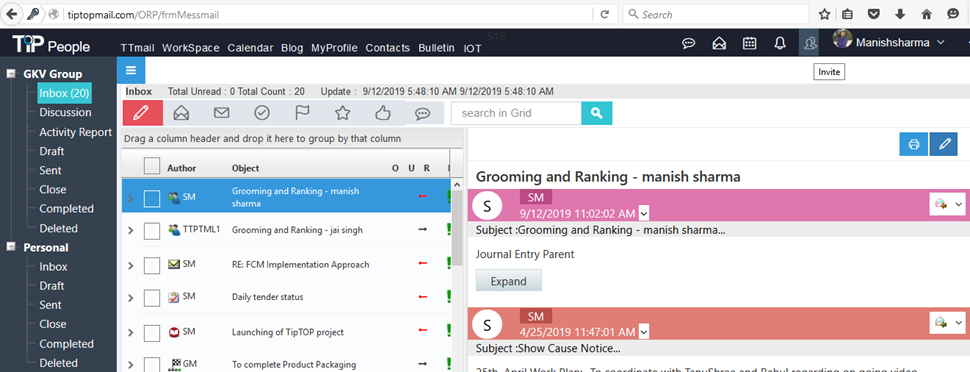The image size is (970, 372).
Task: Open MyProfile menu item
Action: tap(334, 48)
